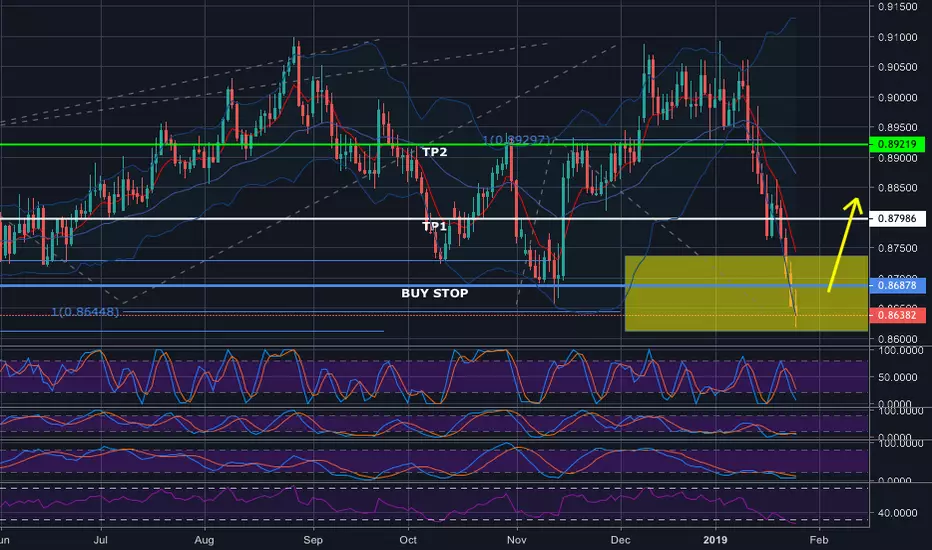Click the TP1 label on the chart
The width and height of the screenshot is (932, 550).
434,226
